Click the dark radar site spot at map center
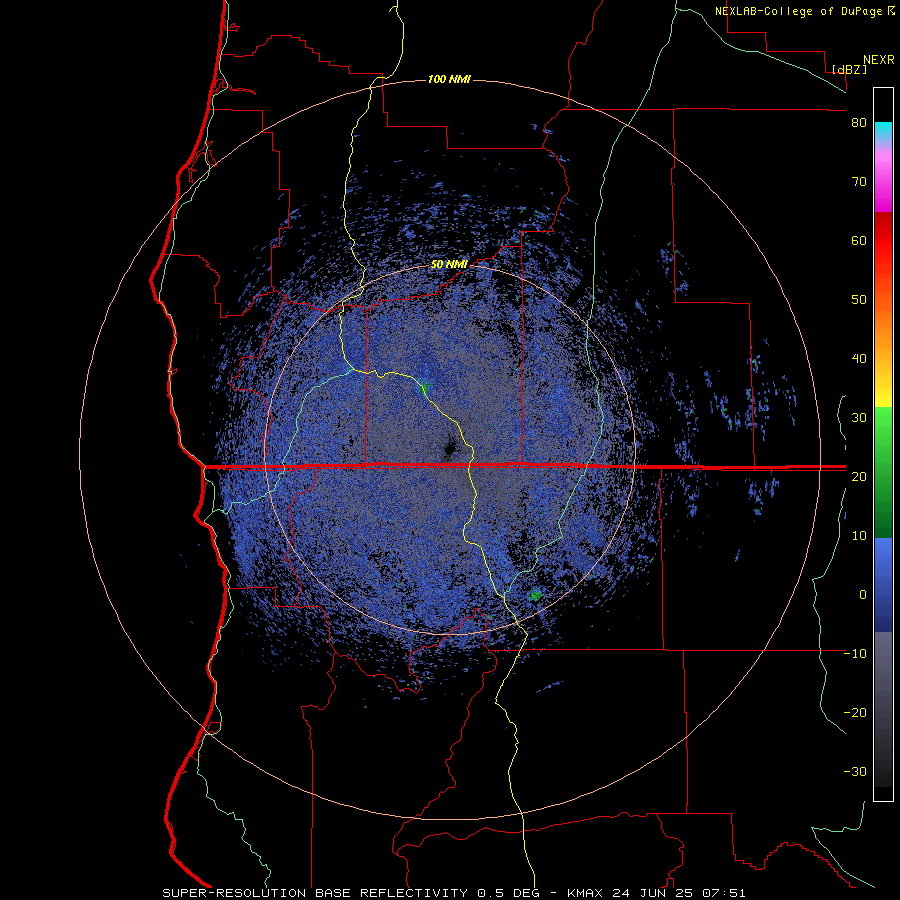The width and height of the screenshot is (900, 900). coord(450,447)
